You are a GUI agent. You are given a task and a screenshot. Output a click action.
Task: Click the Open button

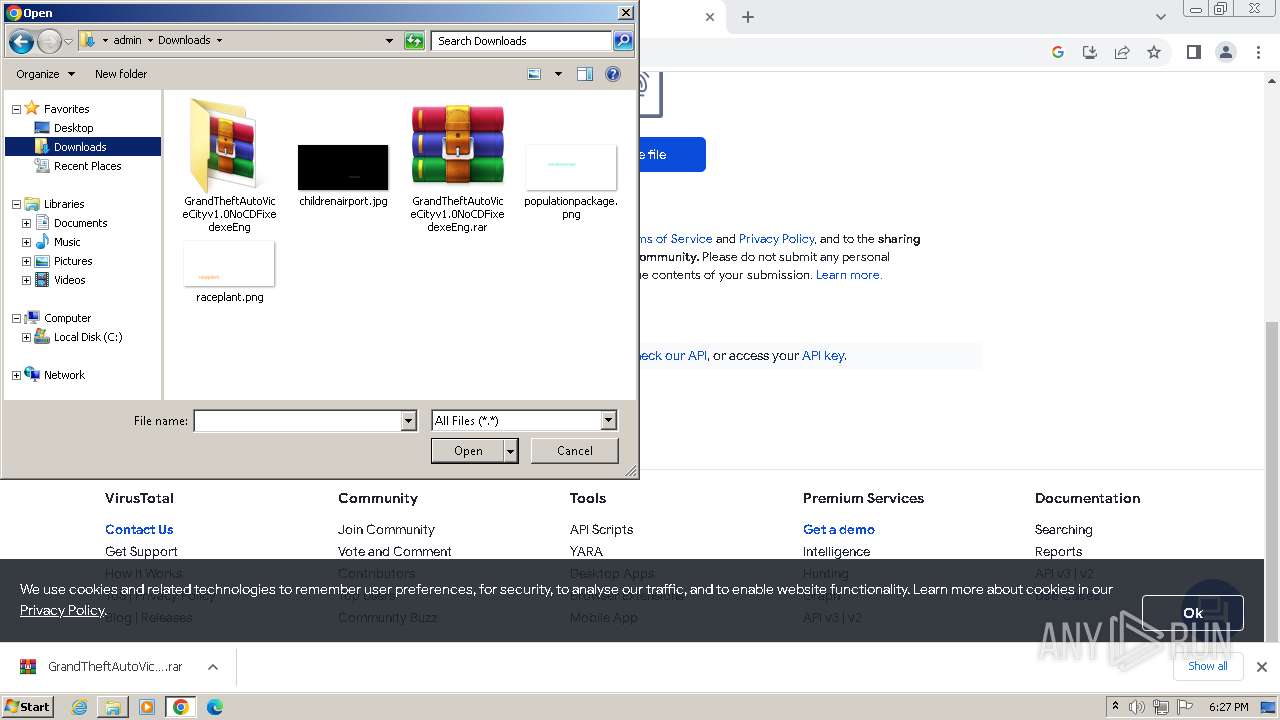coord(468,451)
